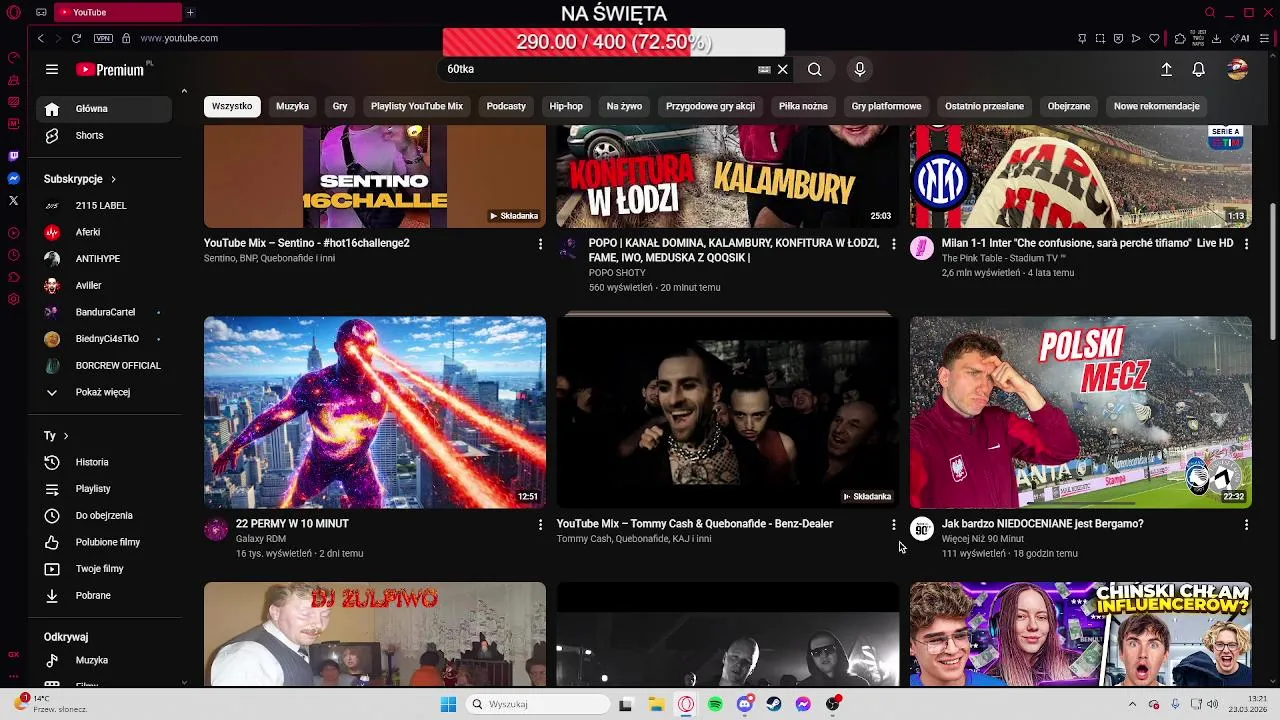
Task: Select the Podcasty filter chip
Action: [506, 106]
